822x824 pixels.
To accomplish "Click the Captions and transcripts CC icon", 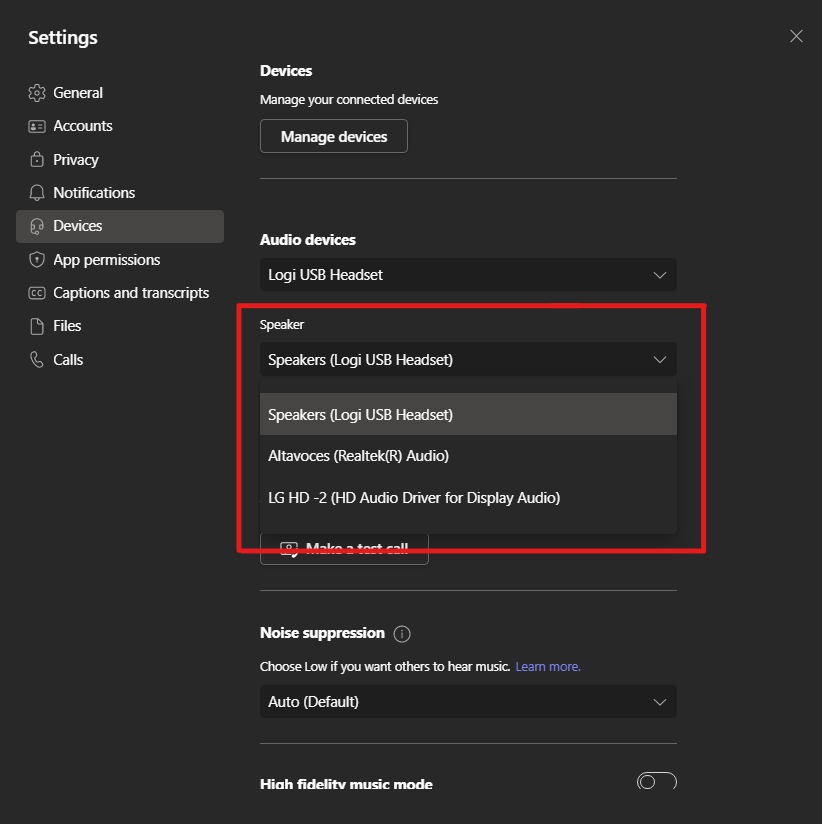I will coord(37,293).
